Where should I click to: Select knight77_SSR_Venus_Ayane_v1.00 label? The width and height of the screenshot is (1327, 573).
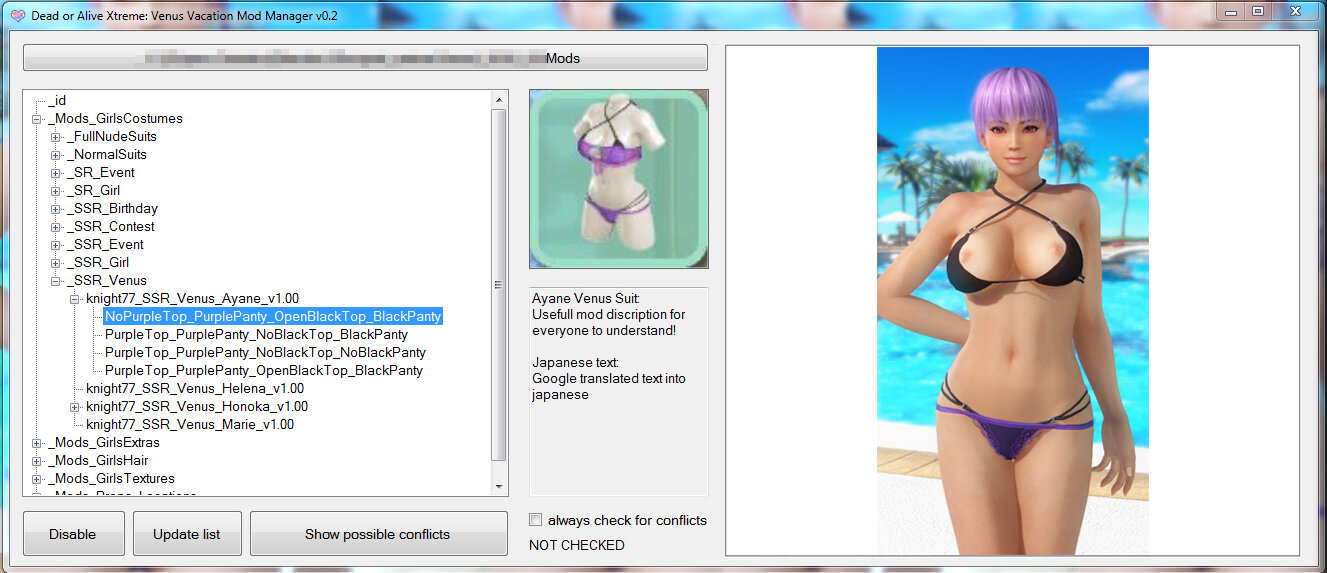192,298
